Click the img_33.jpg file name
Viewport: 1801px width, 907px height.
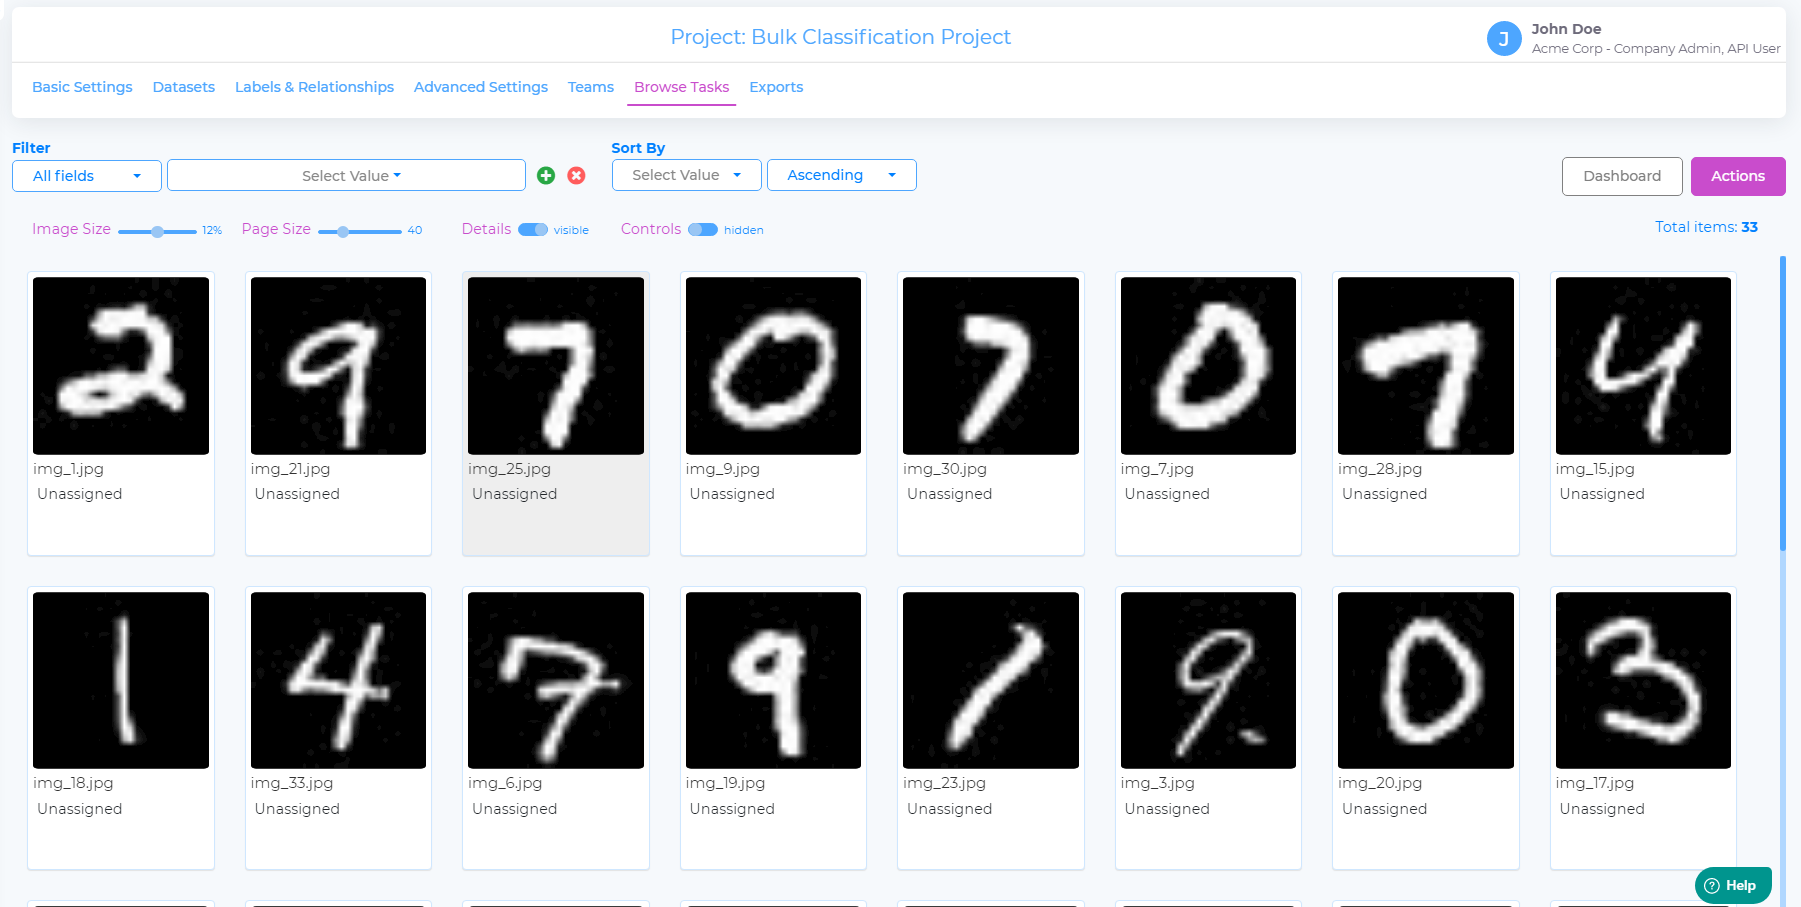pyautogui.click(x=292, y=783)
